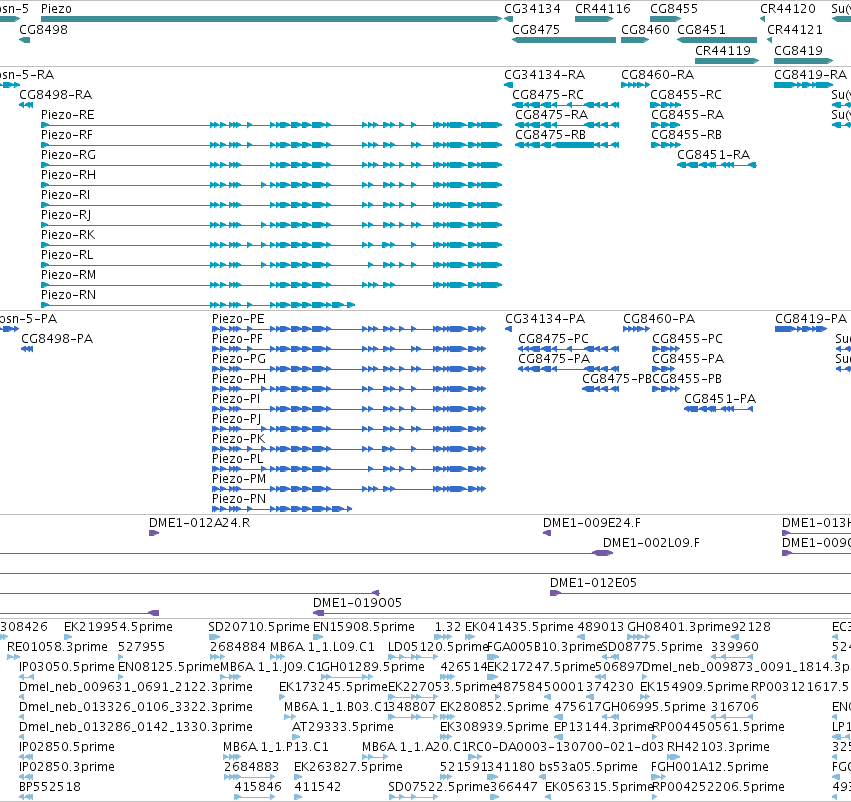Image resolution: width=851 pixels, height=802 pixels.
Task: Select the RH42103.3prime EST label
Action: pyautogui.click(x=718, y=747)
